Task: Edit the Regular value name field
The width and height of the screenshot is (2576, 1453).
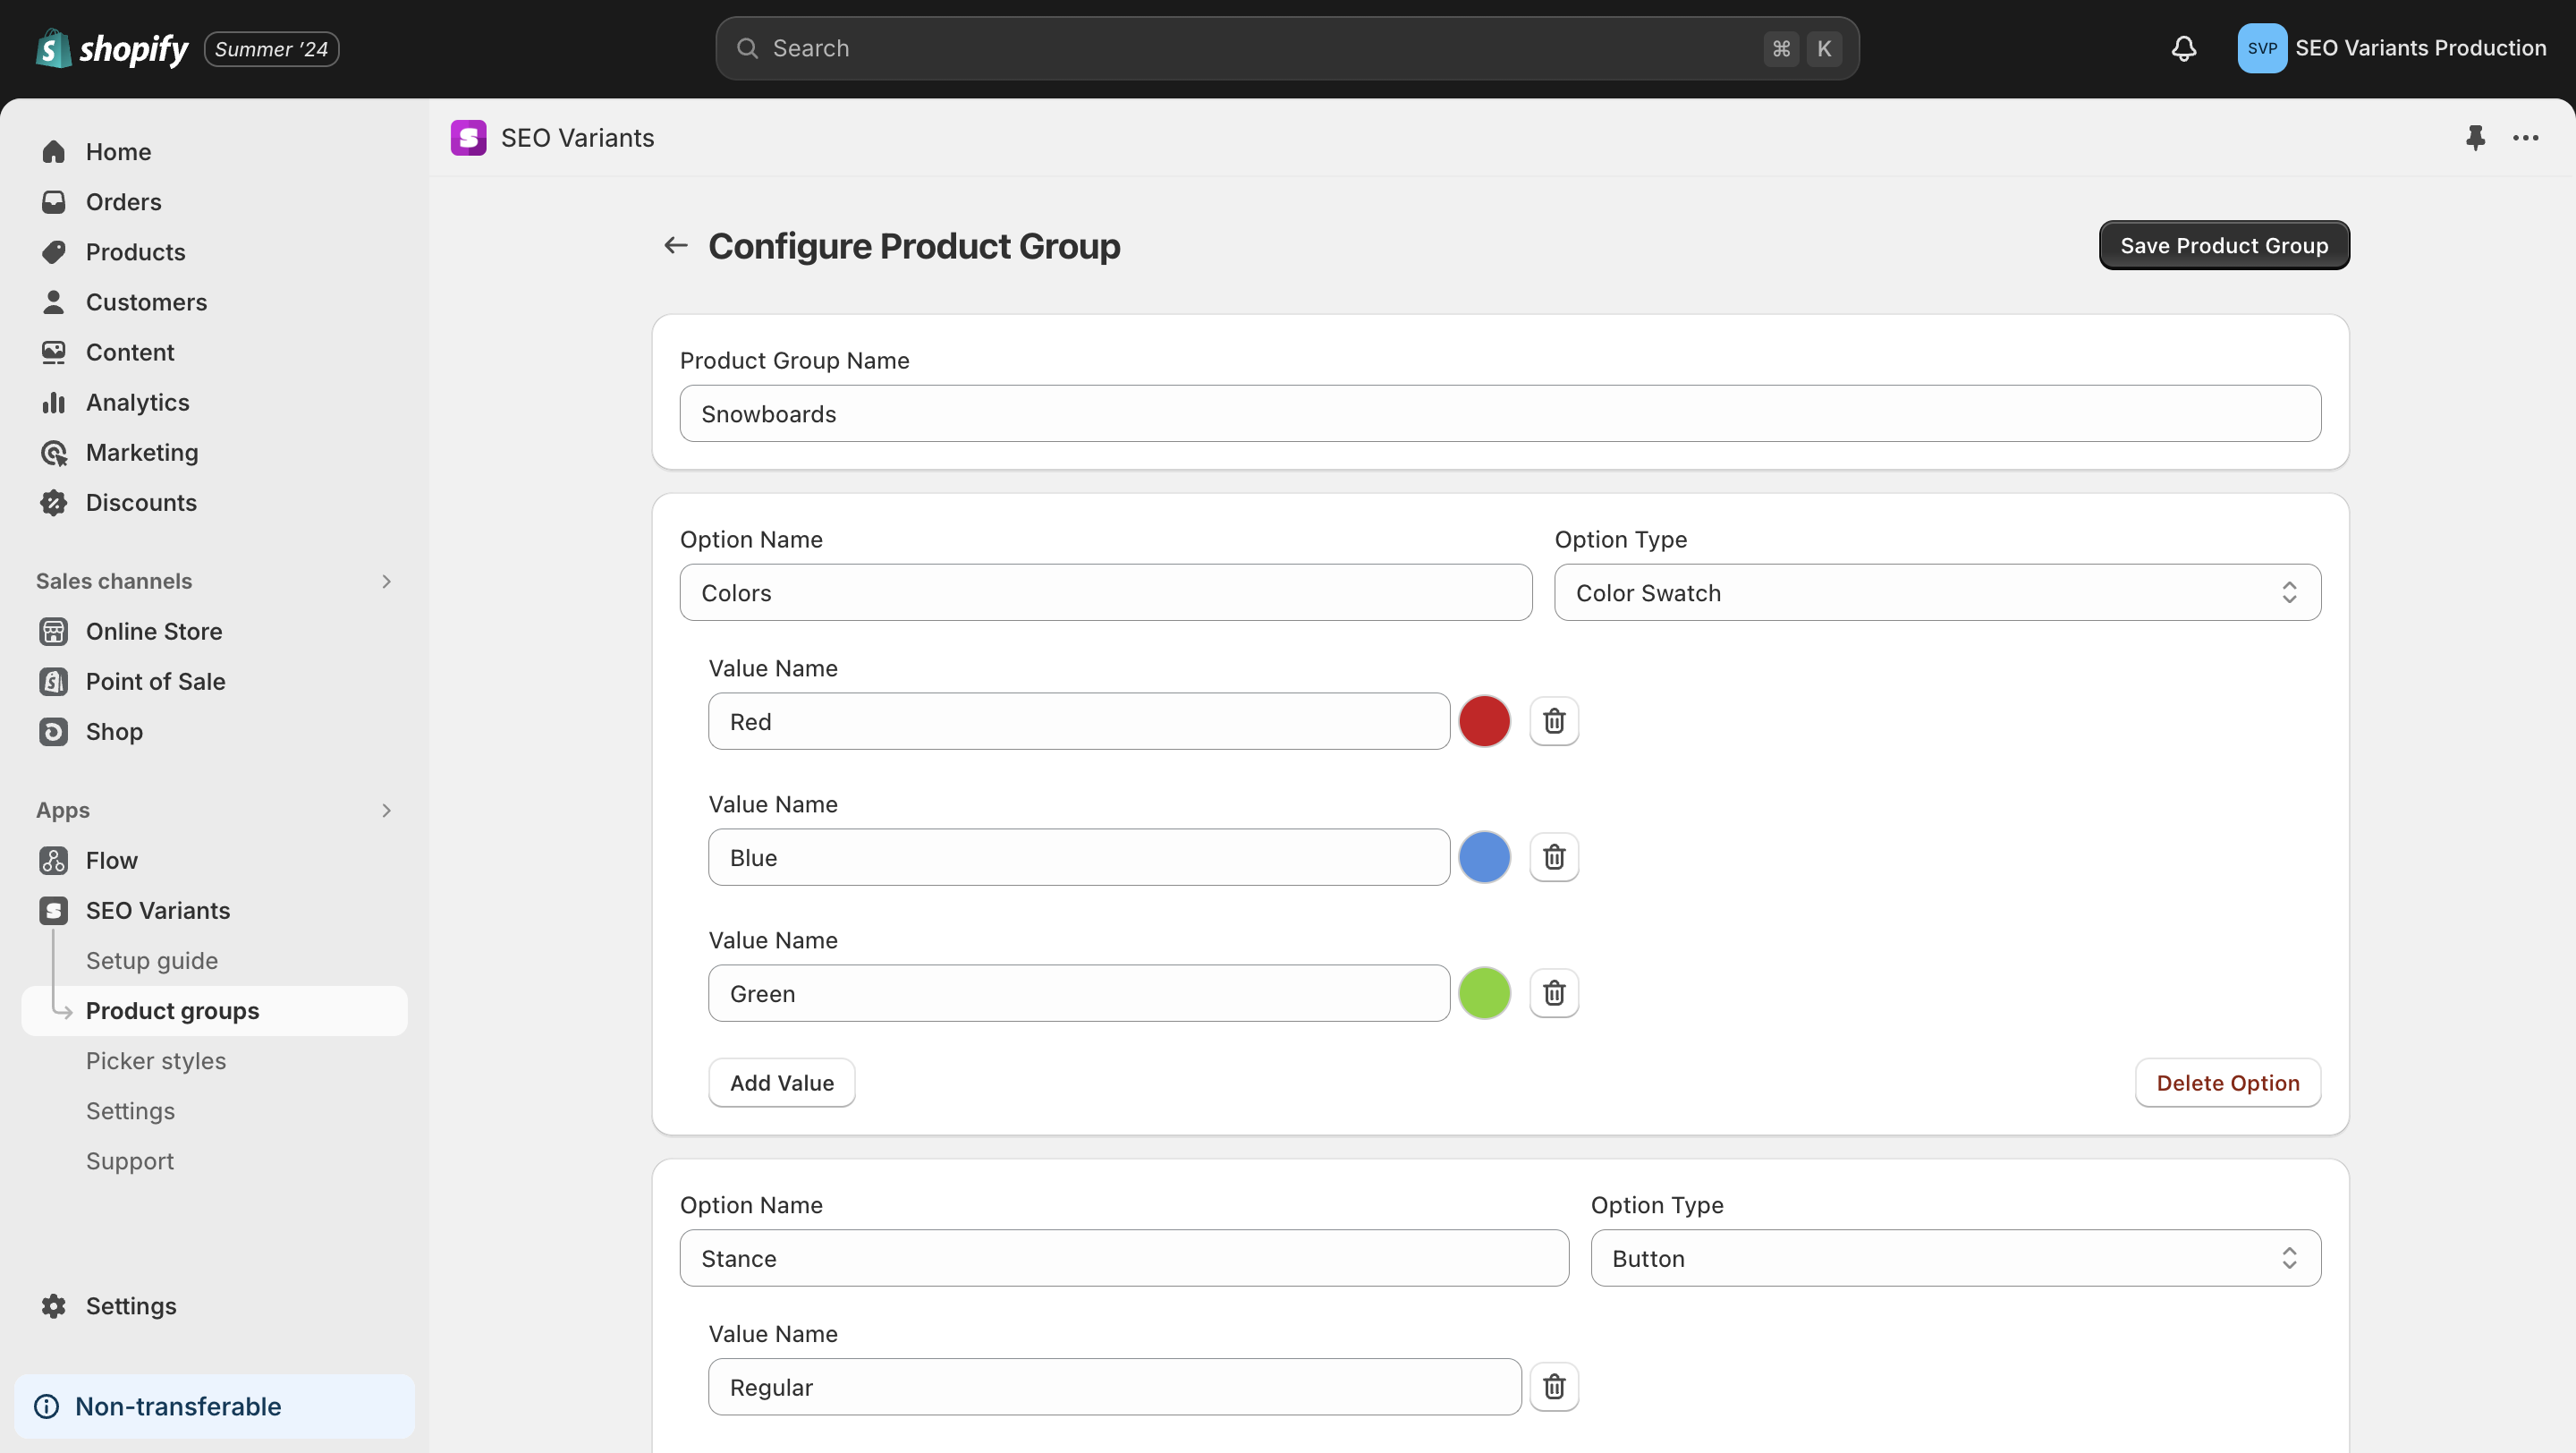Action: pyautogui.click(x=1115, y=1387)
